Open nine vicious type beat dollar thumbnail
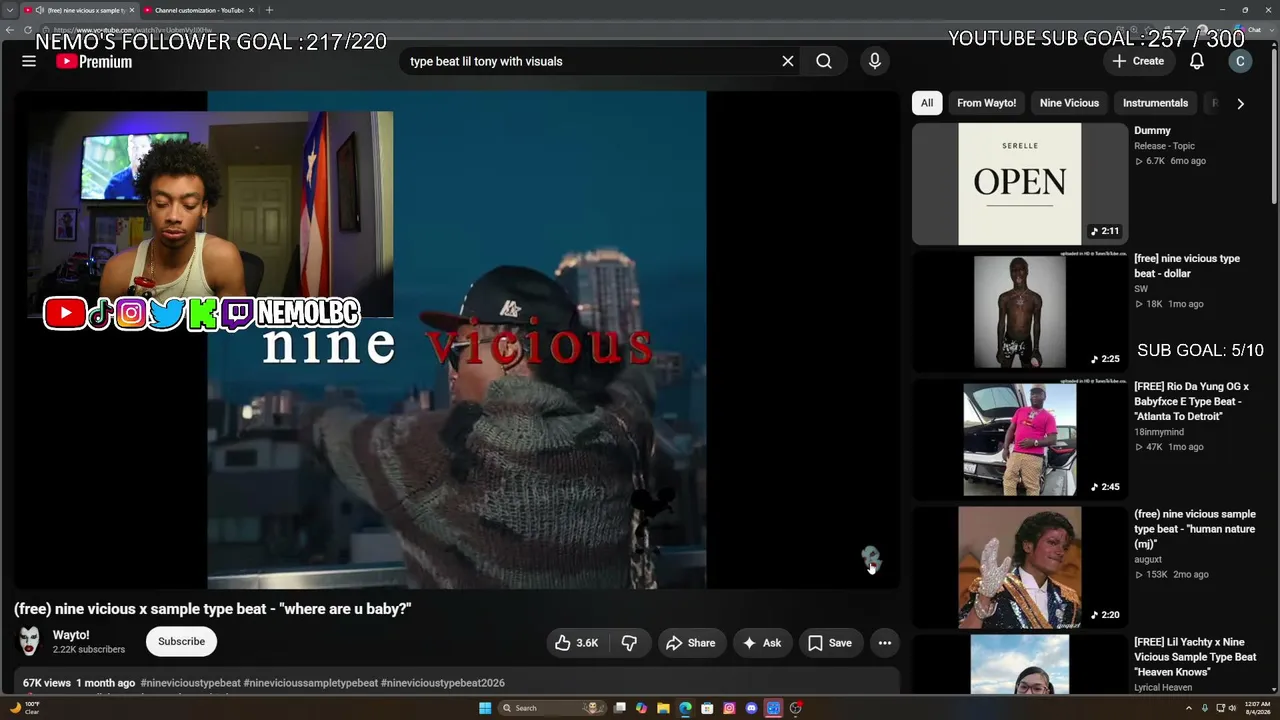Image resolution: width=1280 pixels, height=720 pixels. [1020, 311]
